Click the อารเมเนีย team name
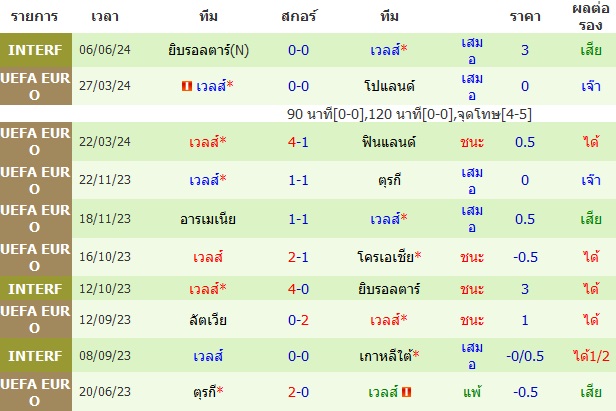616x411 pixels. (x=208, y=219)
